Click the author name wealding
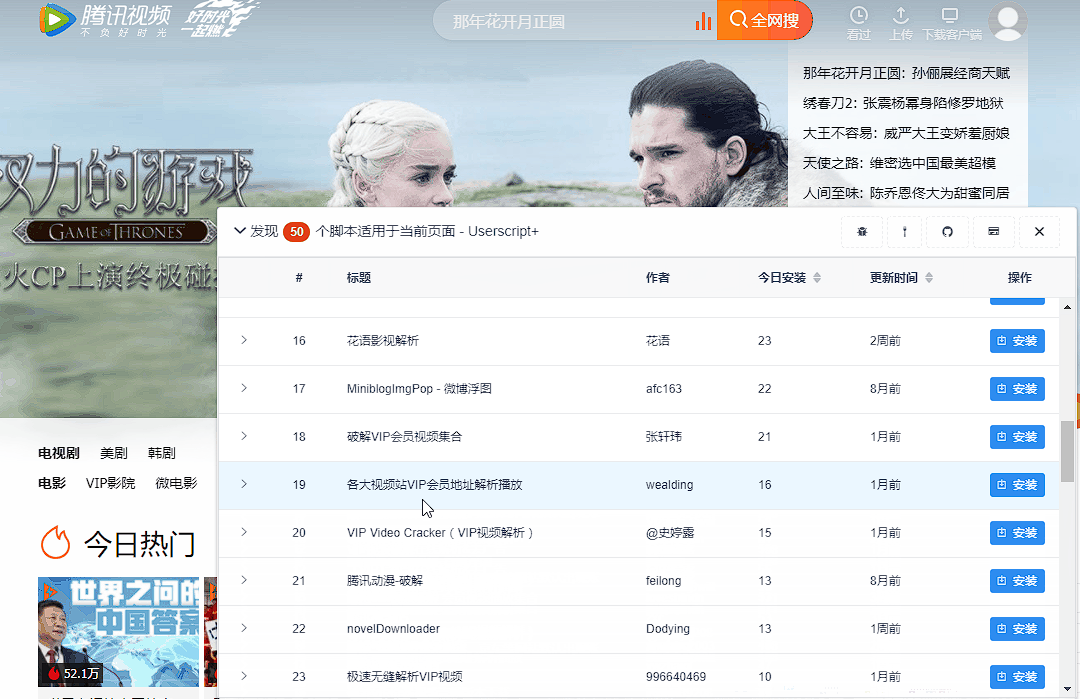1080x699 pixels. click(669, 485)
